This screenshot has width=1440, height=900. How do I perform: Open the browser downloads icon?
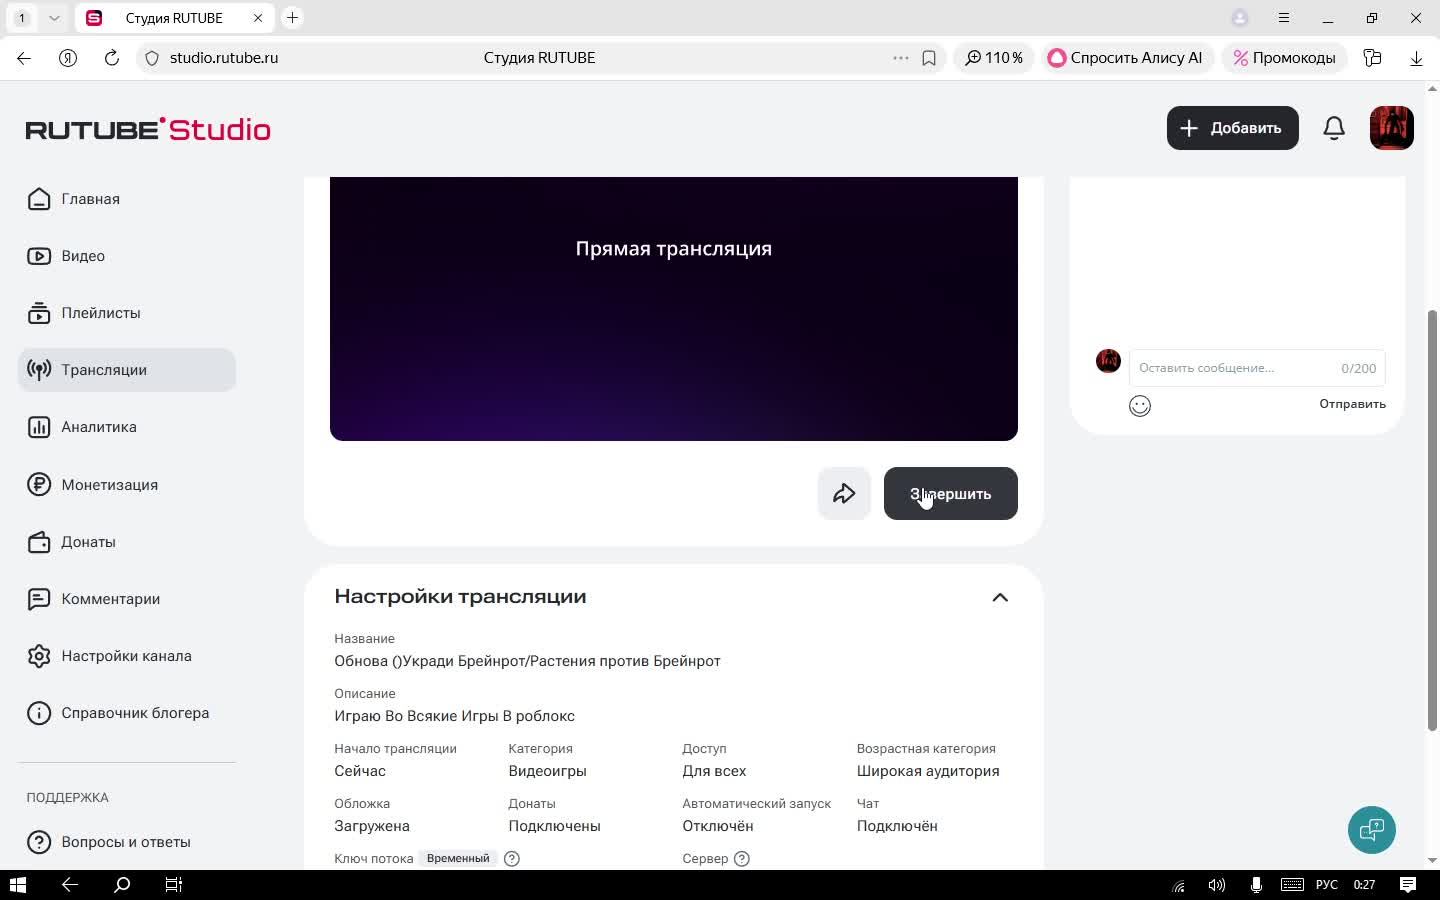[x=1416, y=58]
